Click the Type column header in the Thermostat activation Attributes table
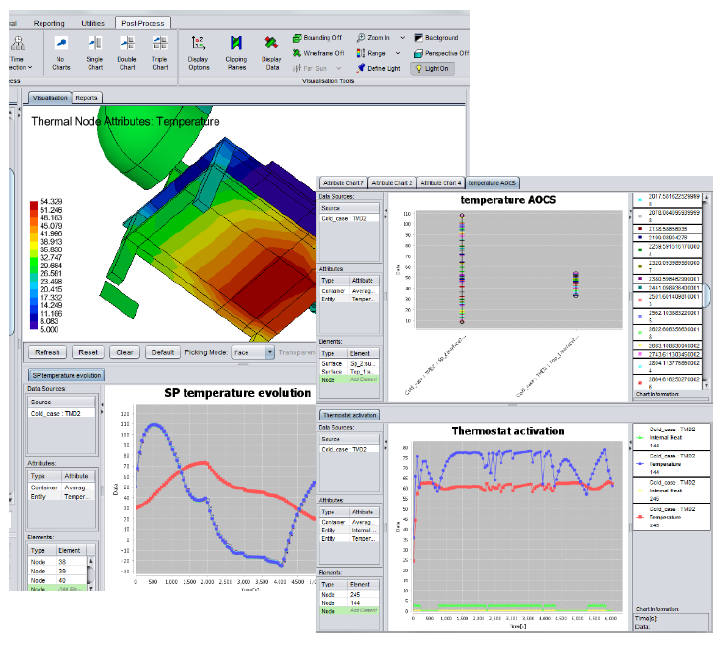The image size is (722, 651). [334, 512]
